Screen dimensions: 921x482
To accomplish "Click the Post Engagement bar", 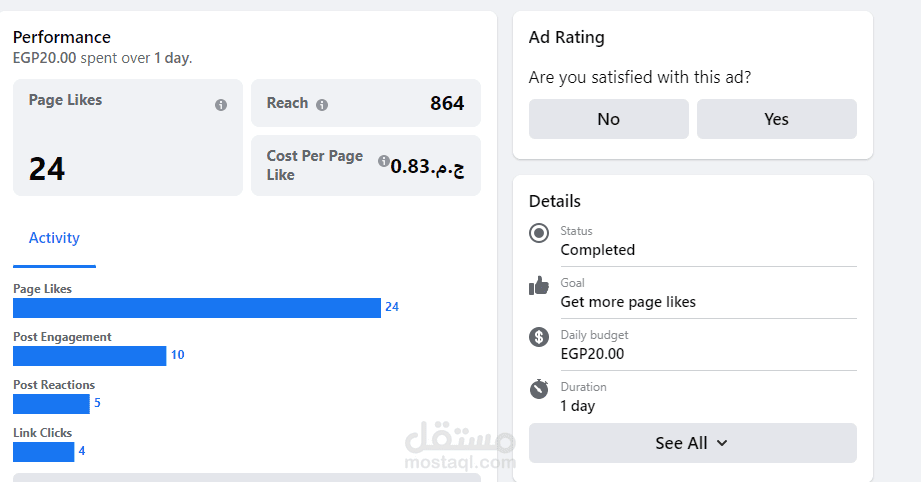I will 89,356.
